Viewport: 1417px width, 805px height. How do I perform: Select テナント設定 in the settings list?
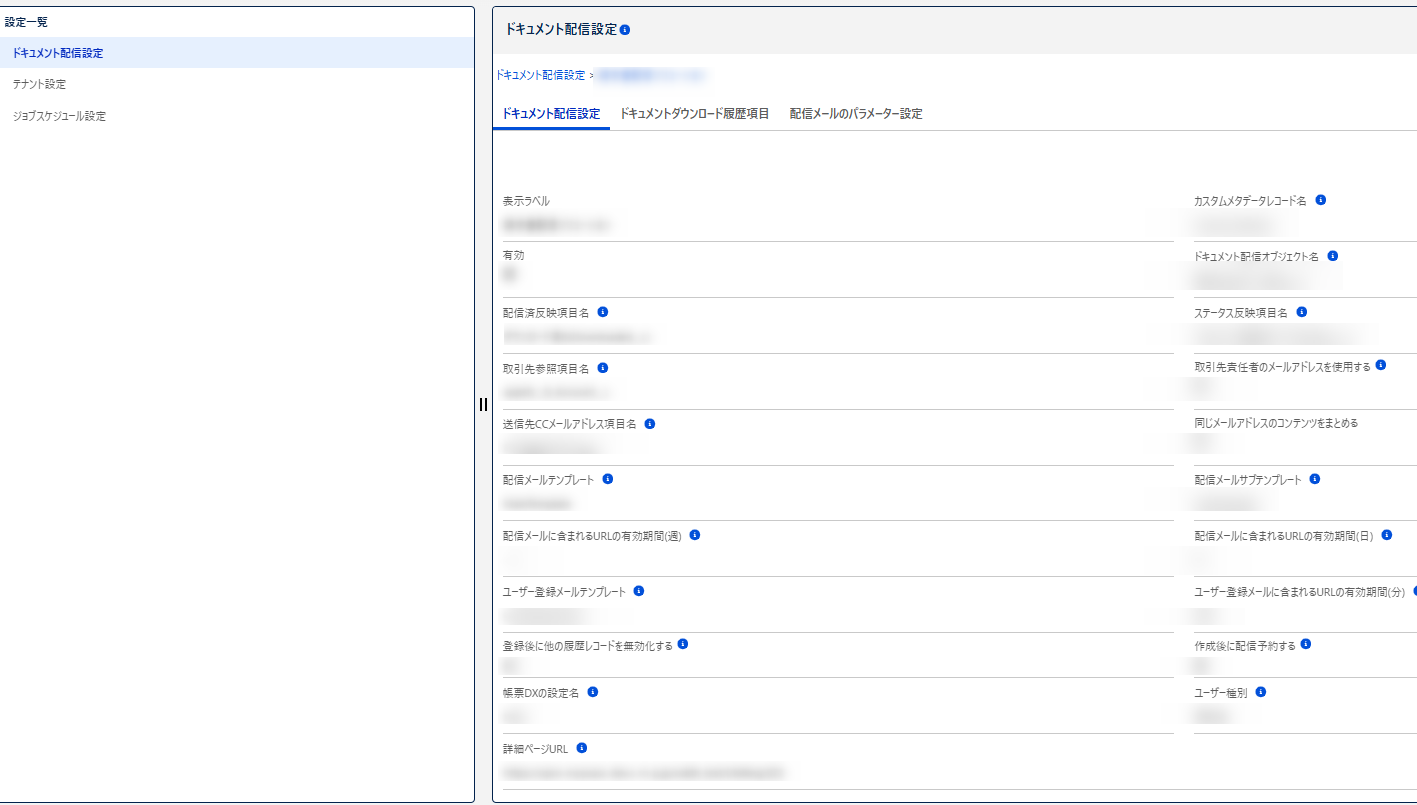39,84
